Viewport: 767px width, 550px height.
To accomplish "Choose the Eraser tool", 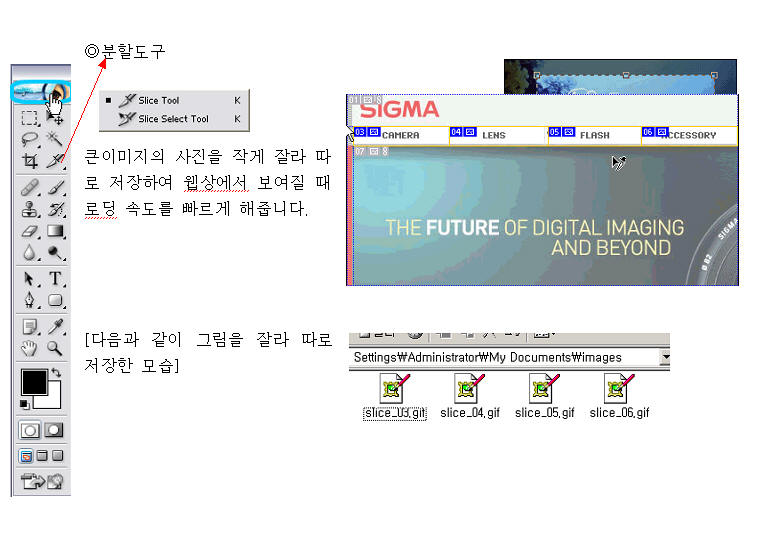I will [x=30, y=232].
